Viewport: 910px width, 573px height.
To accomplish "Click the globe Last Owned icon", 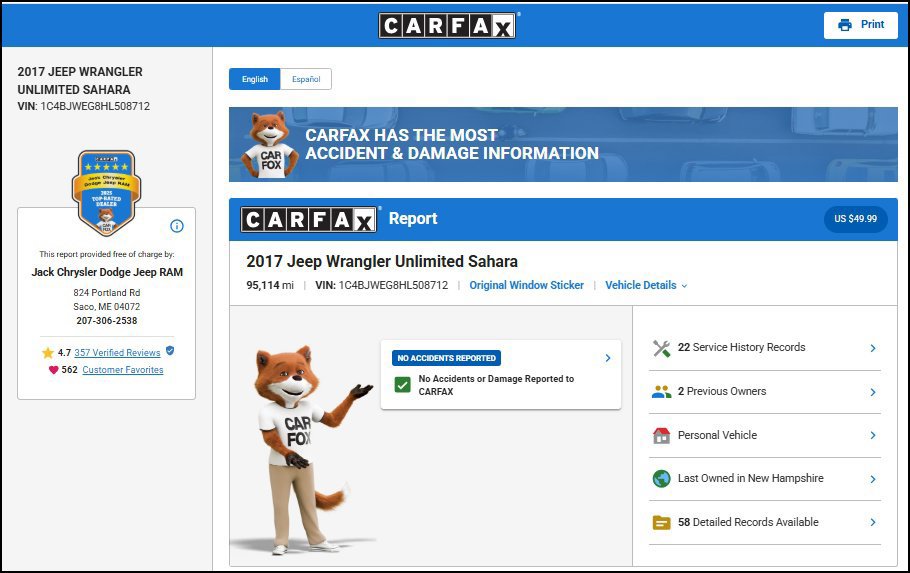I will click(662, 479).
